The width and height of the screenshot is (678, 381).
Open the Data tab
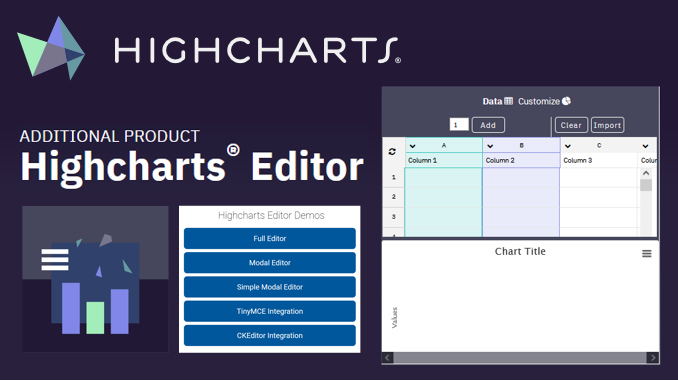497,101
